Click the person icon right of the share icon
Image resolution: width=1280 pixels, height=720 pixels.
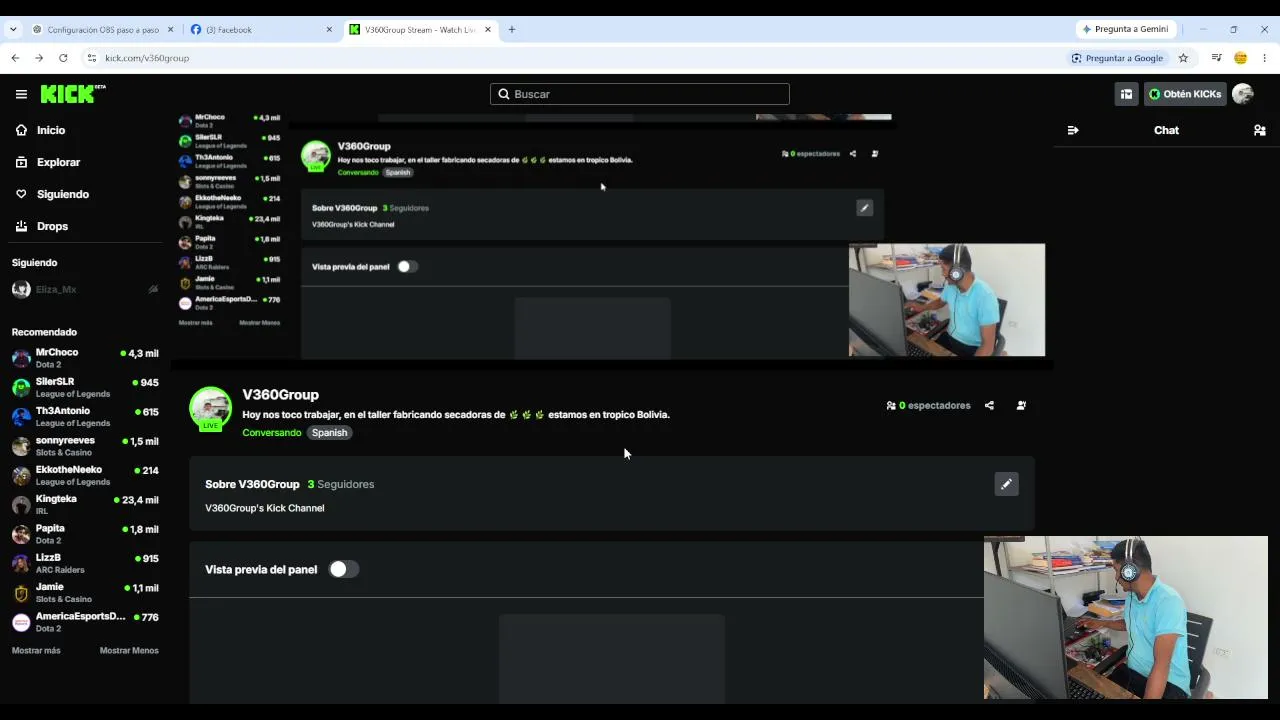coord(1021,405)
